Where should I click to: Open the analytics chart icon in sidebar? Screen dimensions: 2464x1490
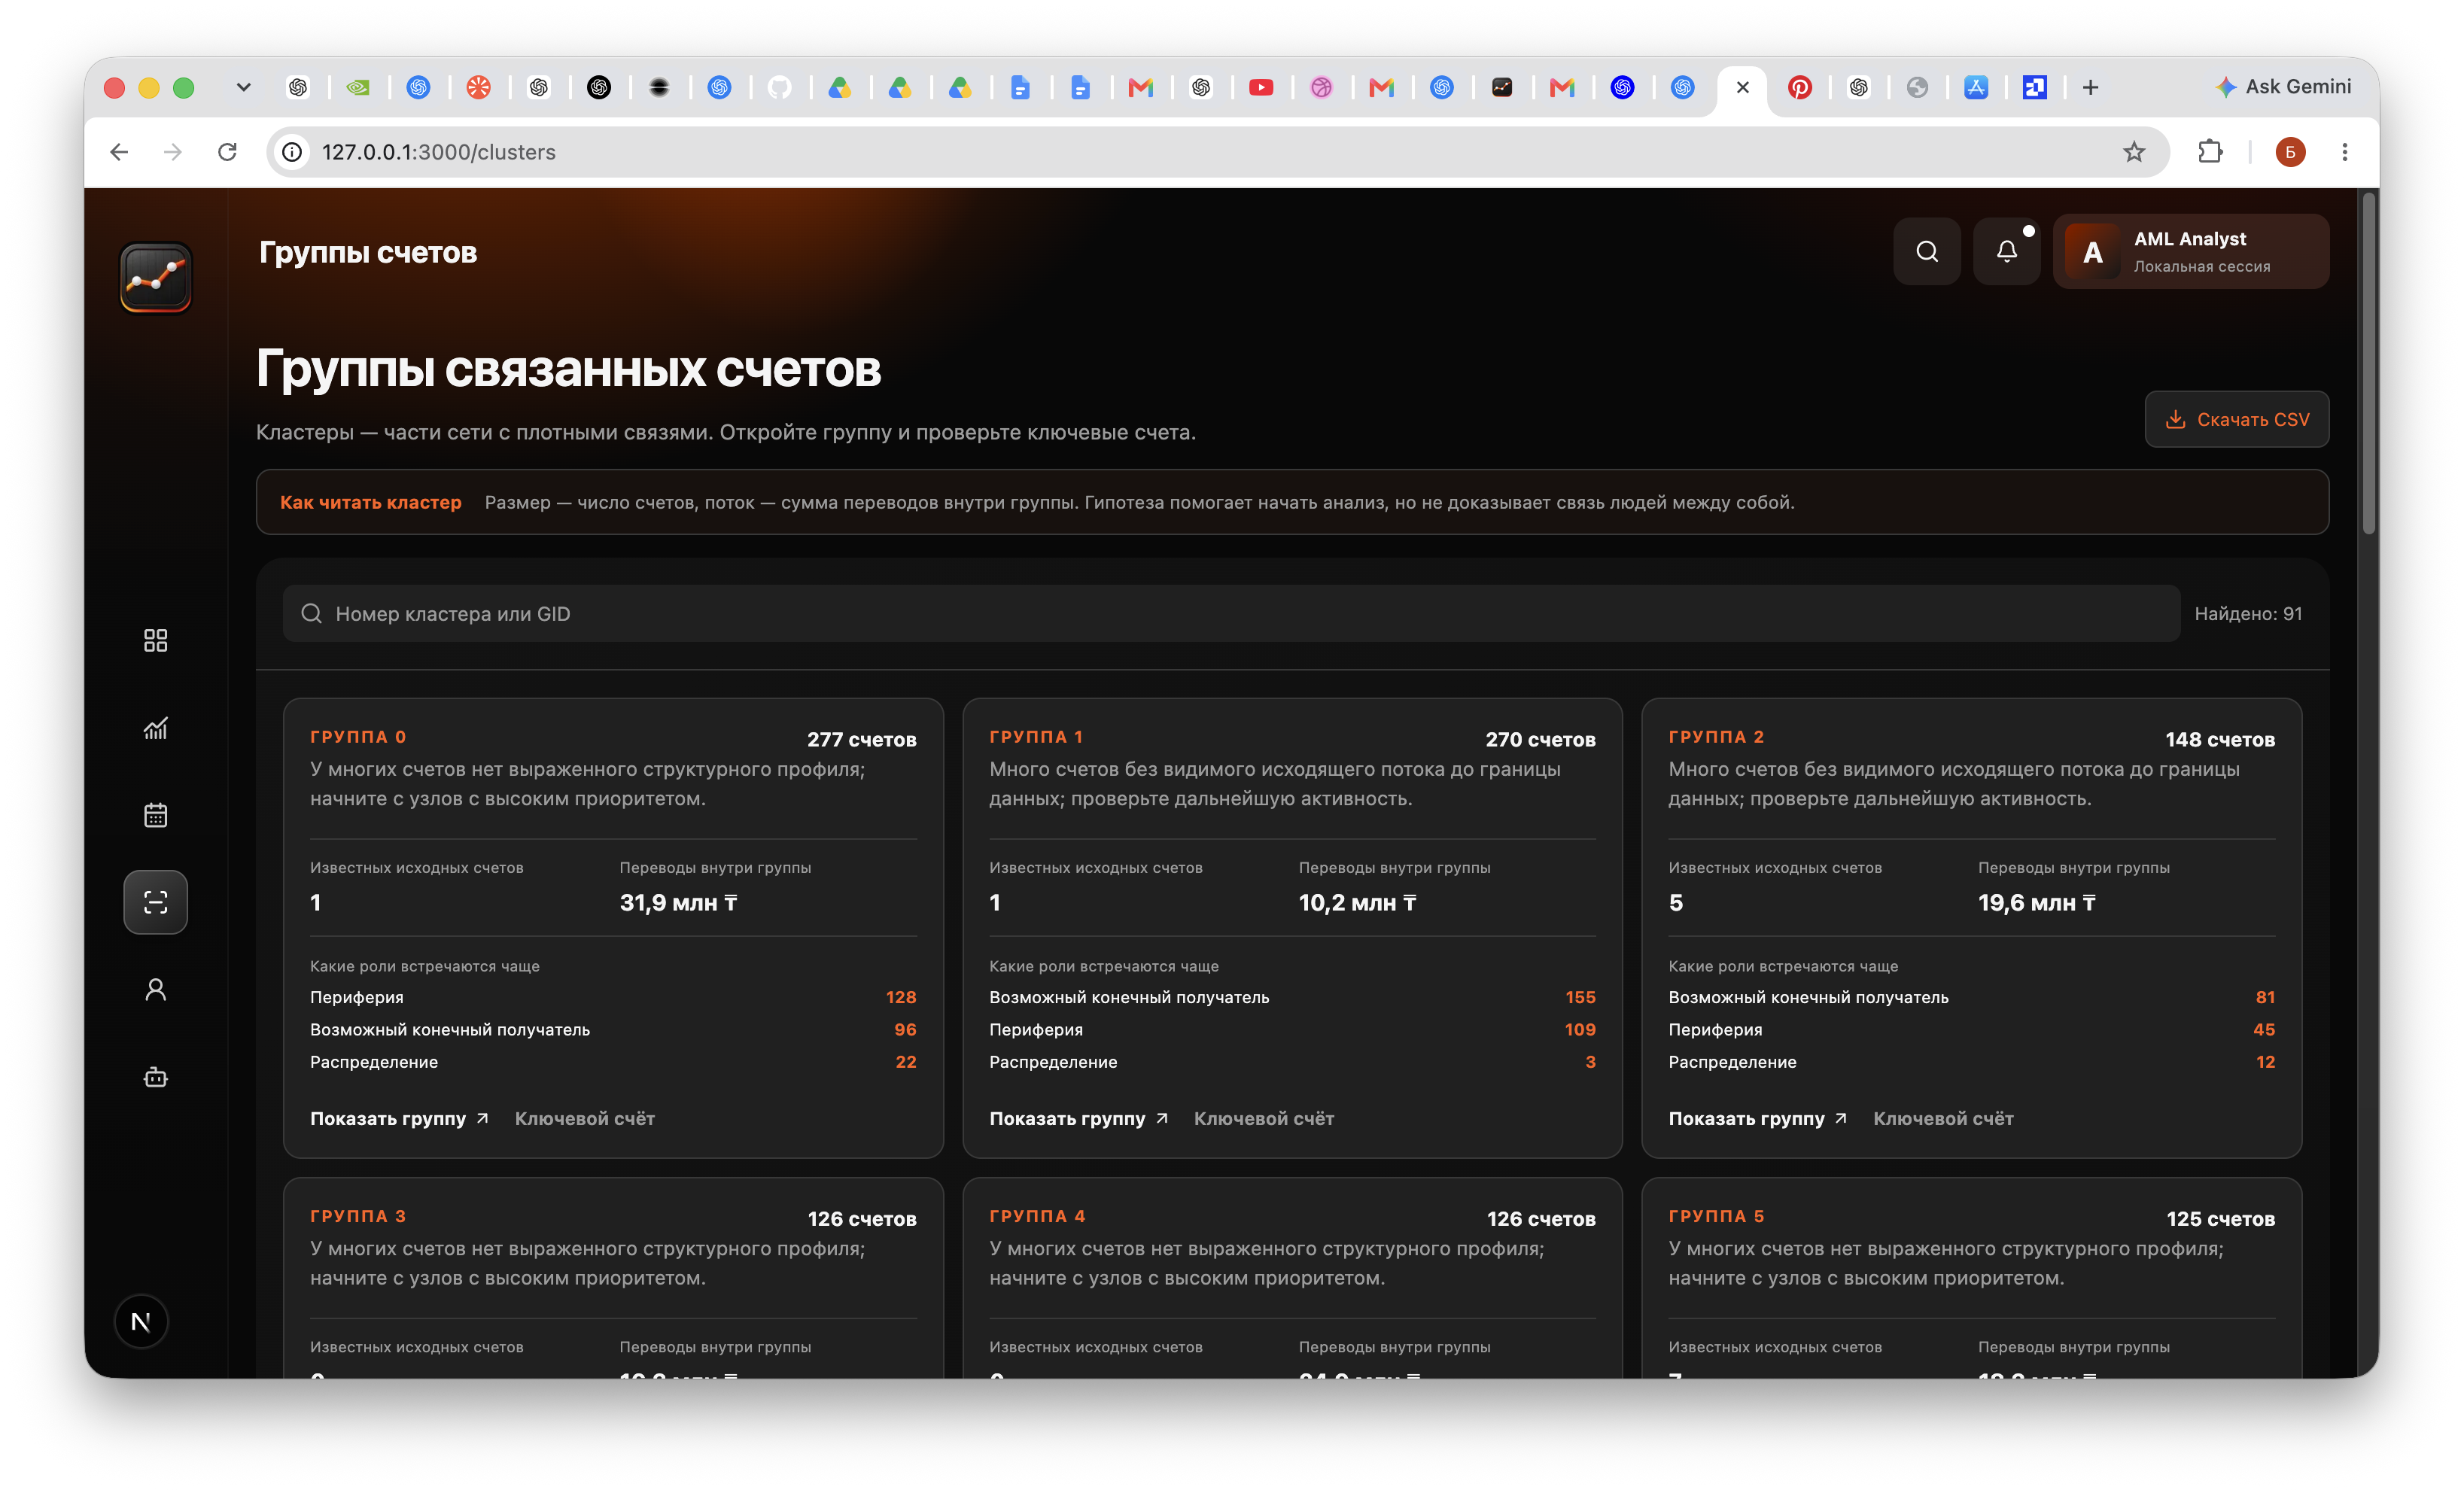(x=155, y=727)
